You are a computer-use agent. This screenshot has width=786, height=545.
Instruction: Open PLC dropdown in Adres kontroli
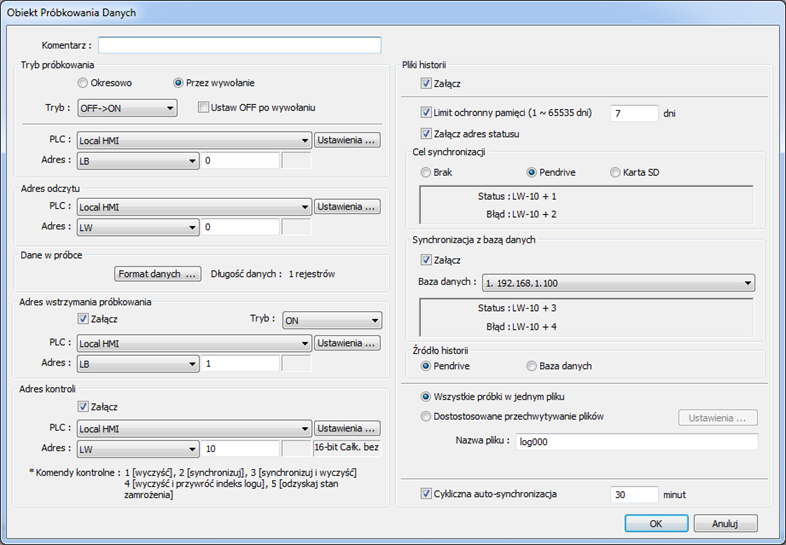point(194,429)
